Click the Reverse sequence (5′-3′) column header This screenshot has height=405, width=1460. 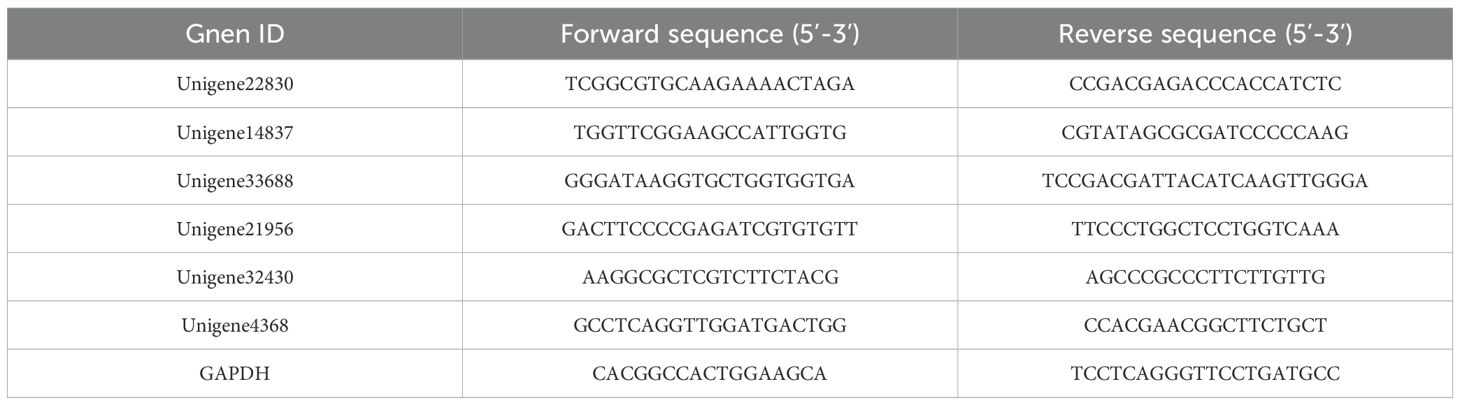pyautogui.click(x=1205, y=34)
